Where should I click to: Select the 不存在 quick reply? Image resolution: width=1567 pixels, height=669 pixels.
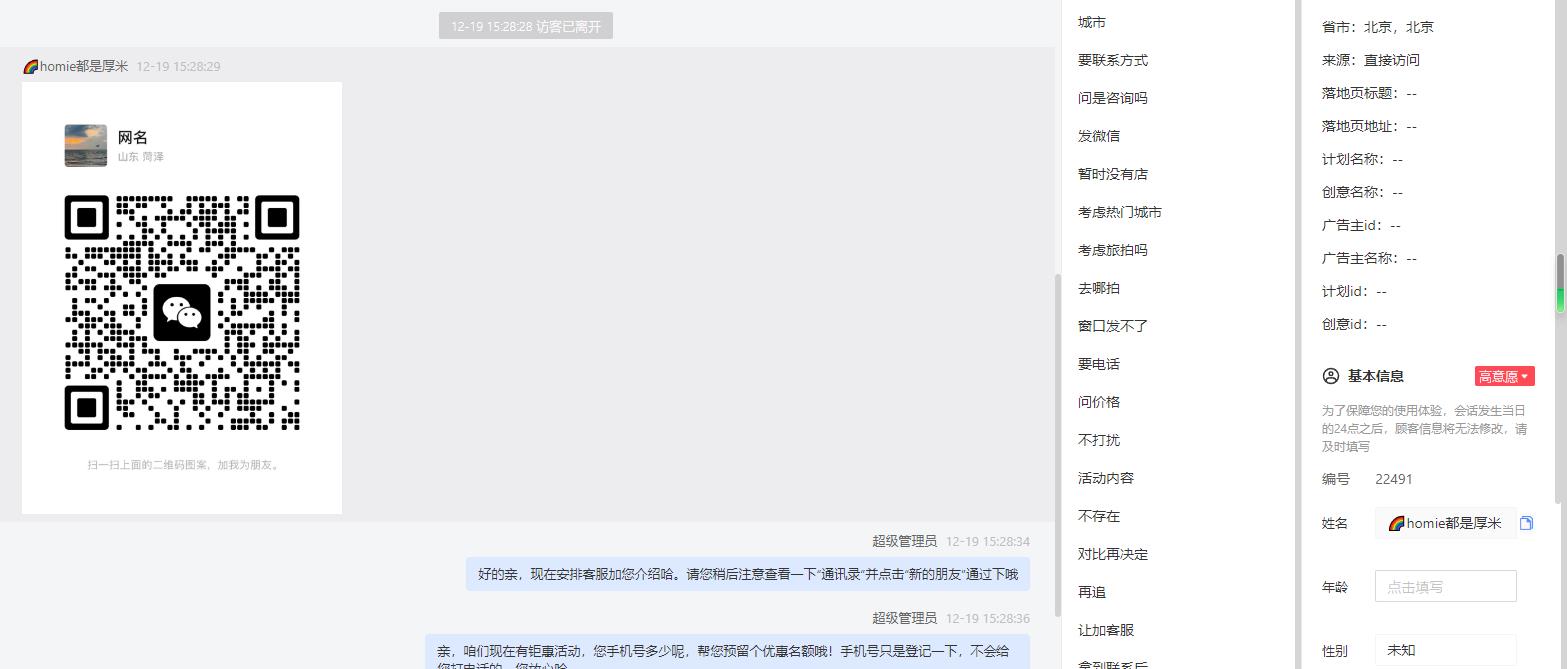1099,516
